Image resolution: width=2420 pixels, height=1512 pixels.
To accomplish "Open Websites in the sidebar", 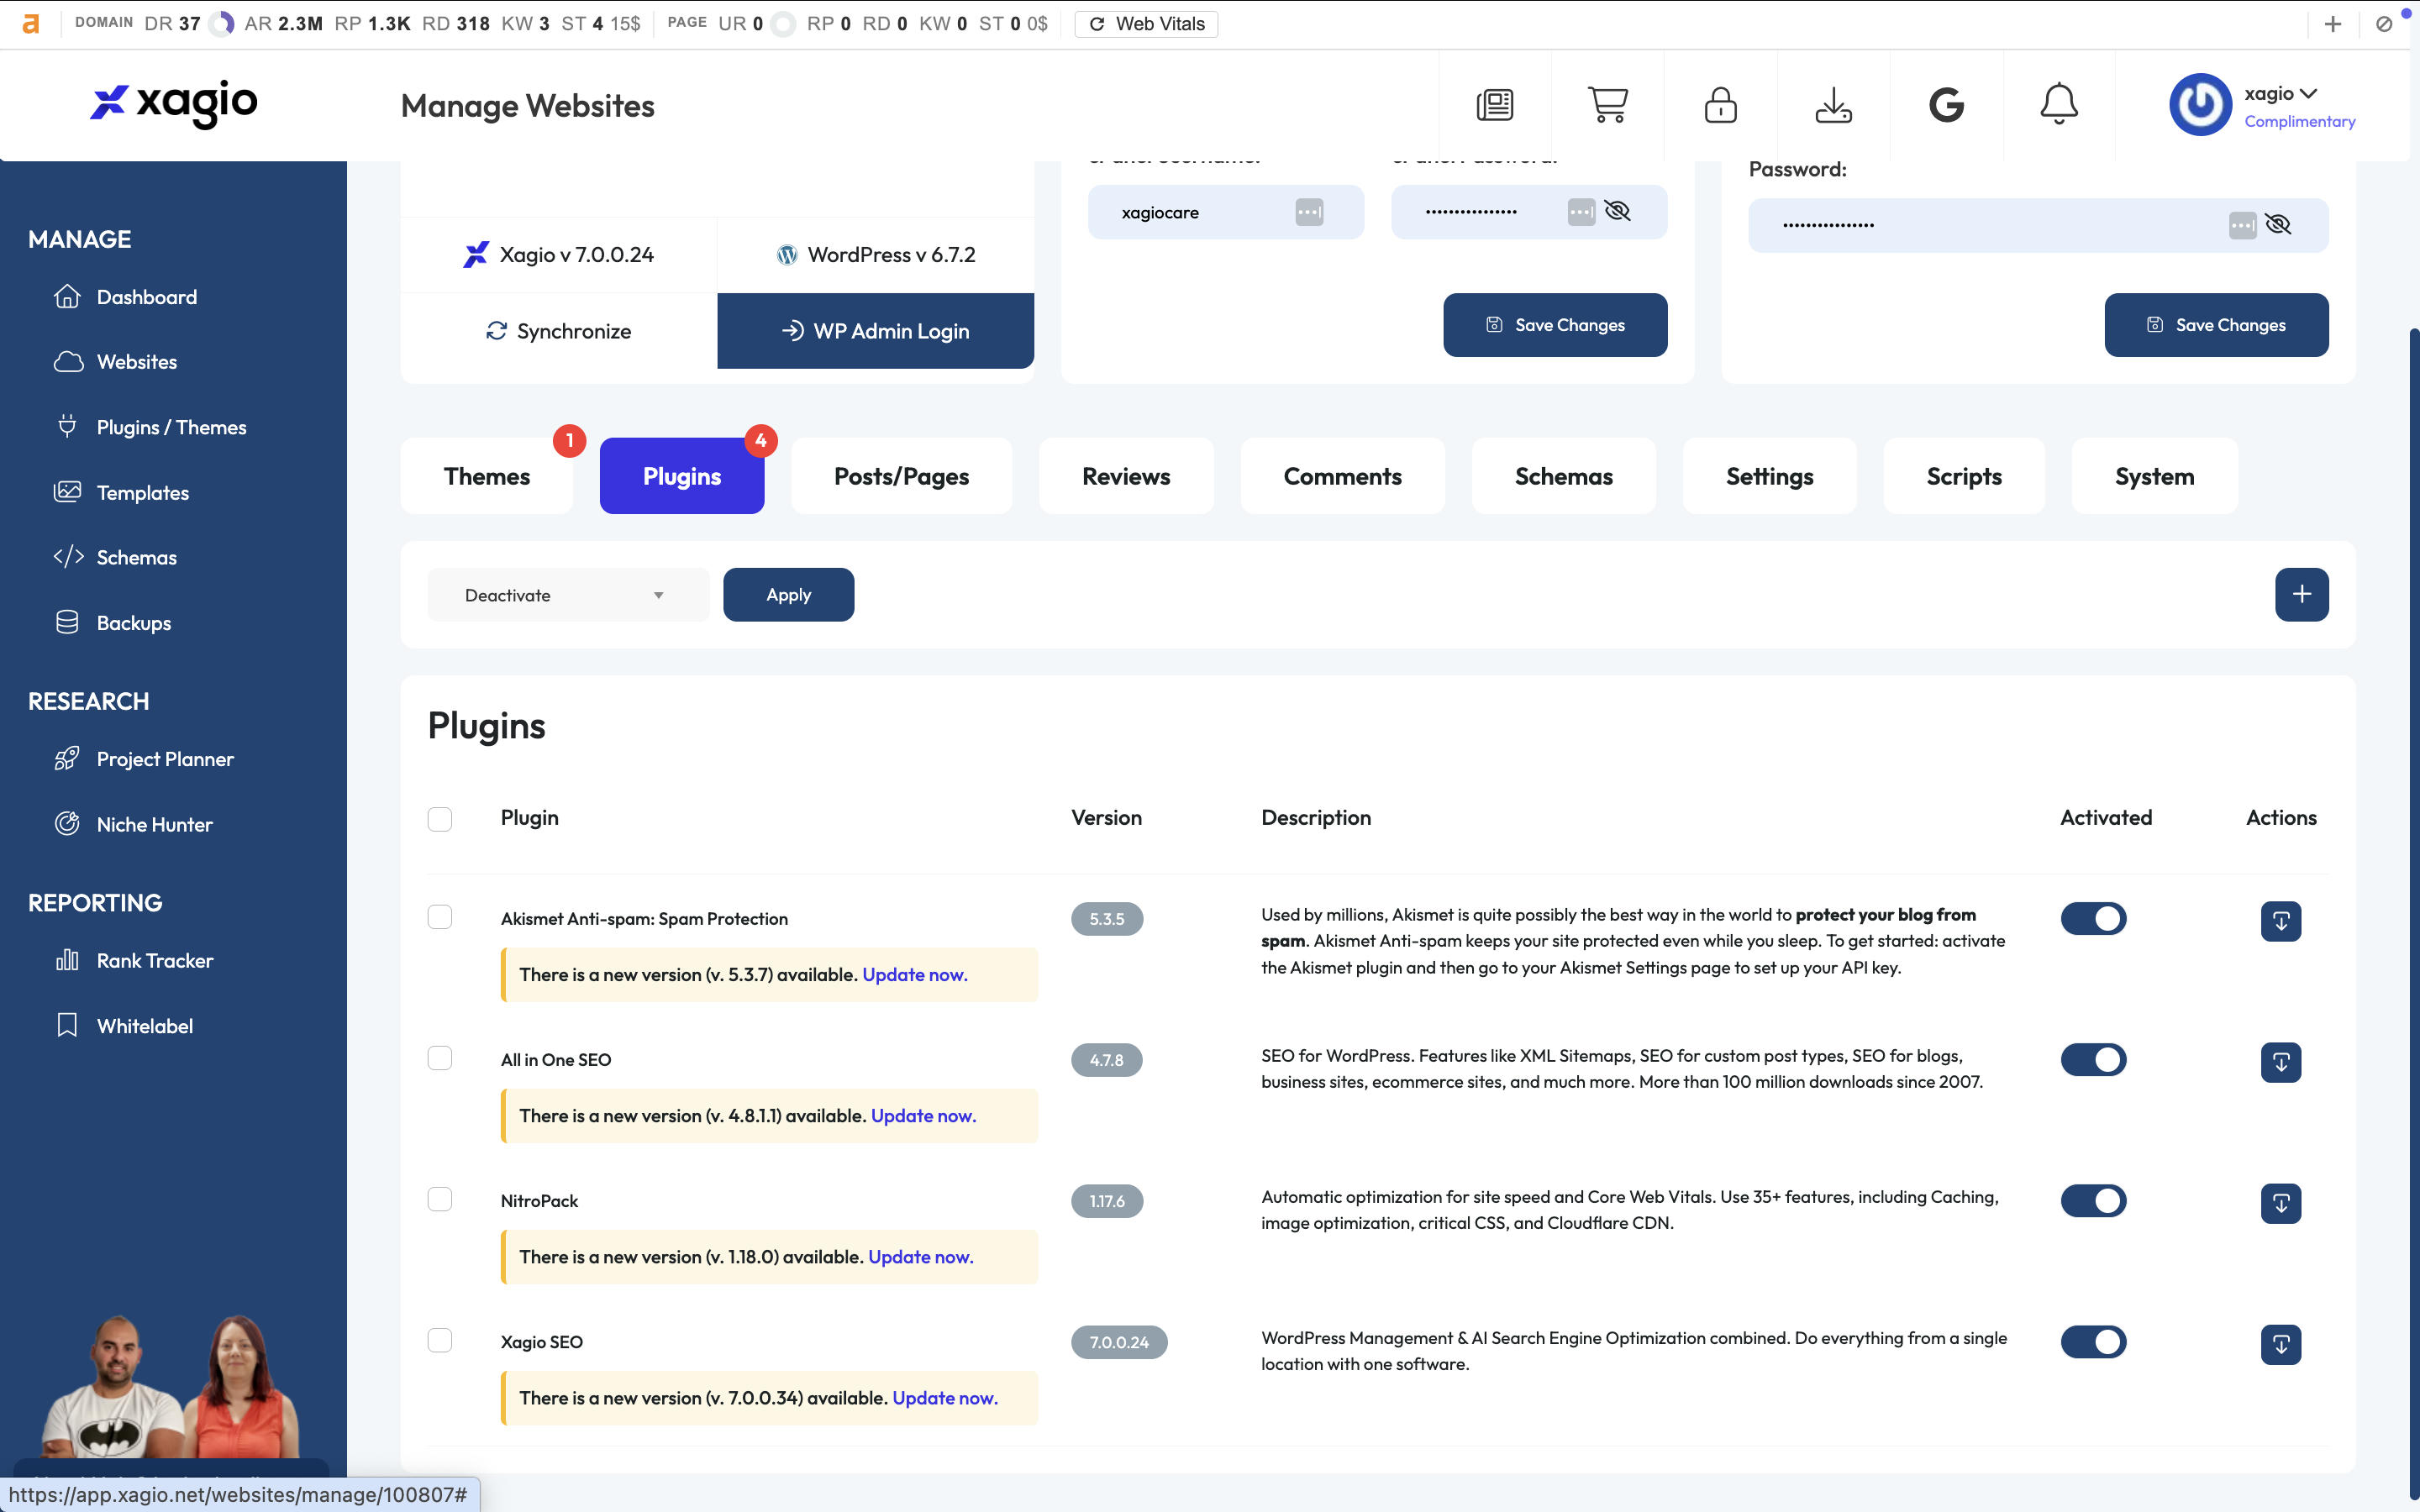I will click(116, 362).
